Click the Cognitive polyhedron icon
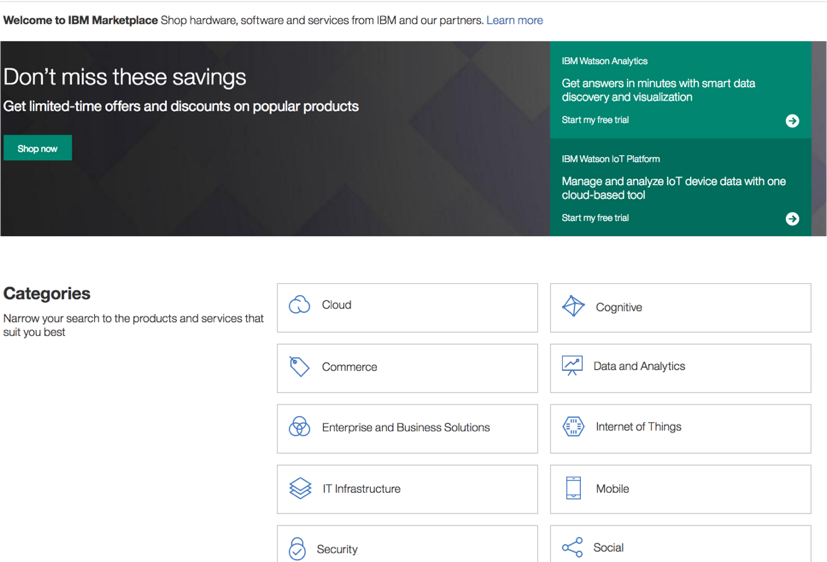The image size is (827, 562). (x=573, y=306)
